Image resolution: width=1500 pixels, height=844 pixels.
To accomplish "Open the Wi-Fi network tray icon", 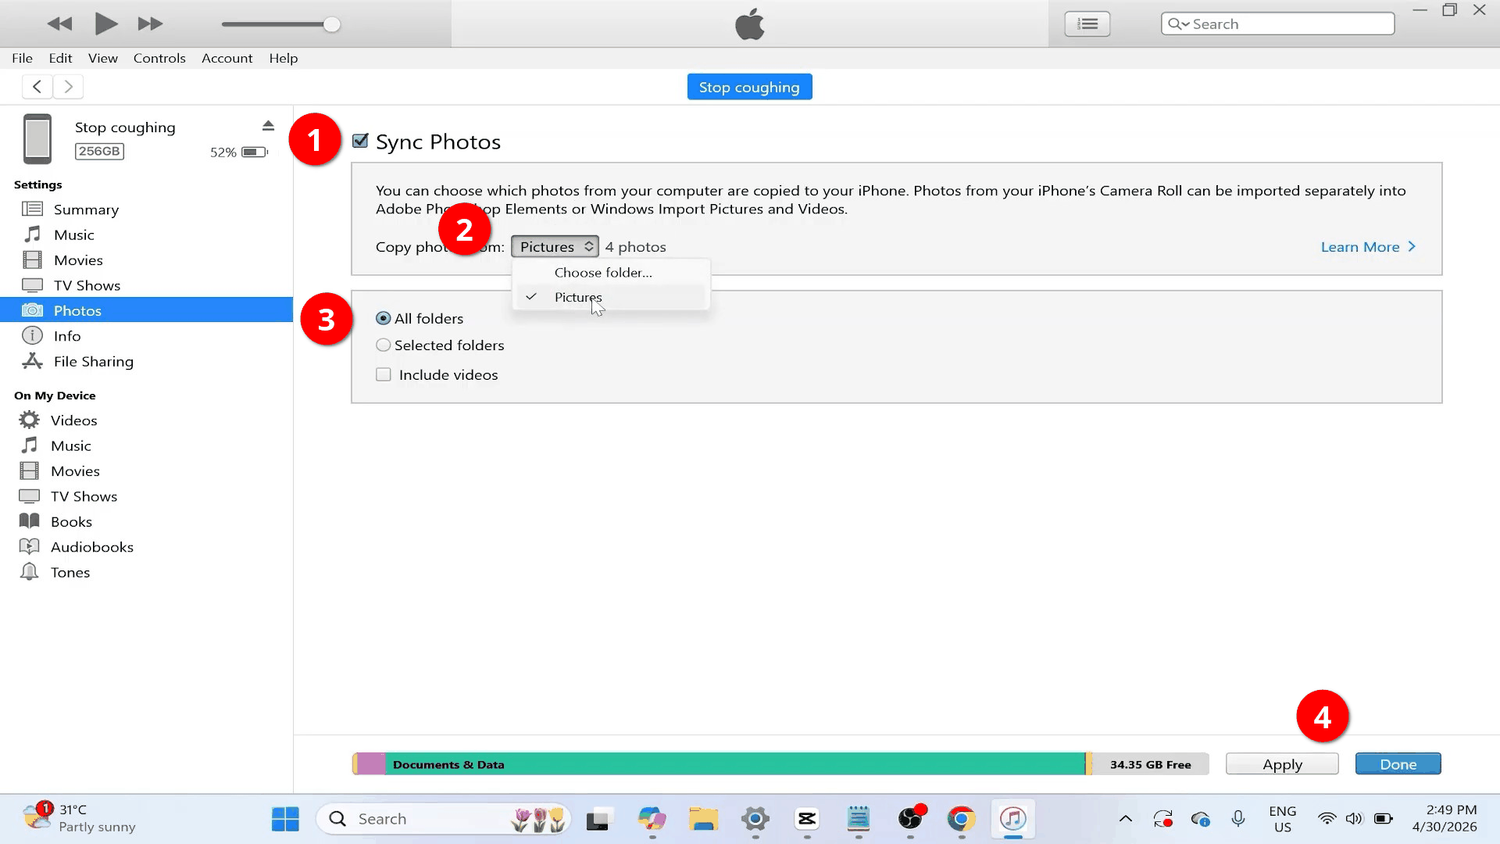I will point(1327,819).
